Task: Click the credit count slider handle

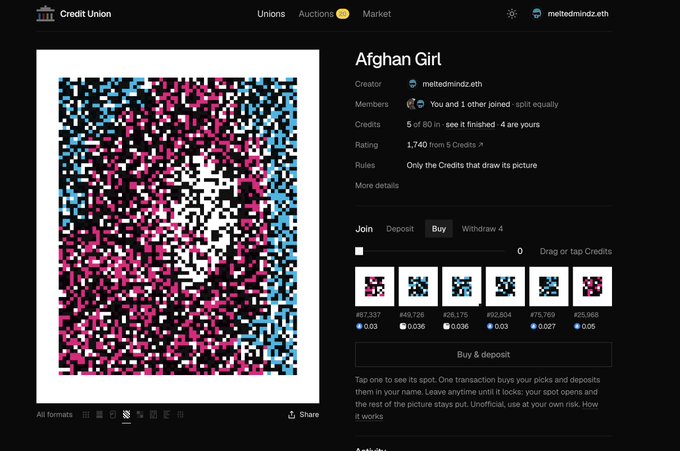Action: coord(359,251)
